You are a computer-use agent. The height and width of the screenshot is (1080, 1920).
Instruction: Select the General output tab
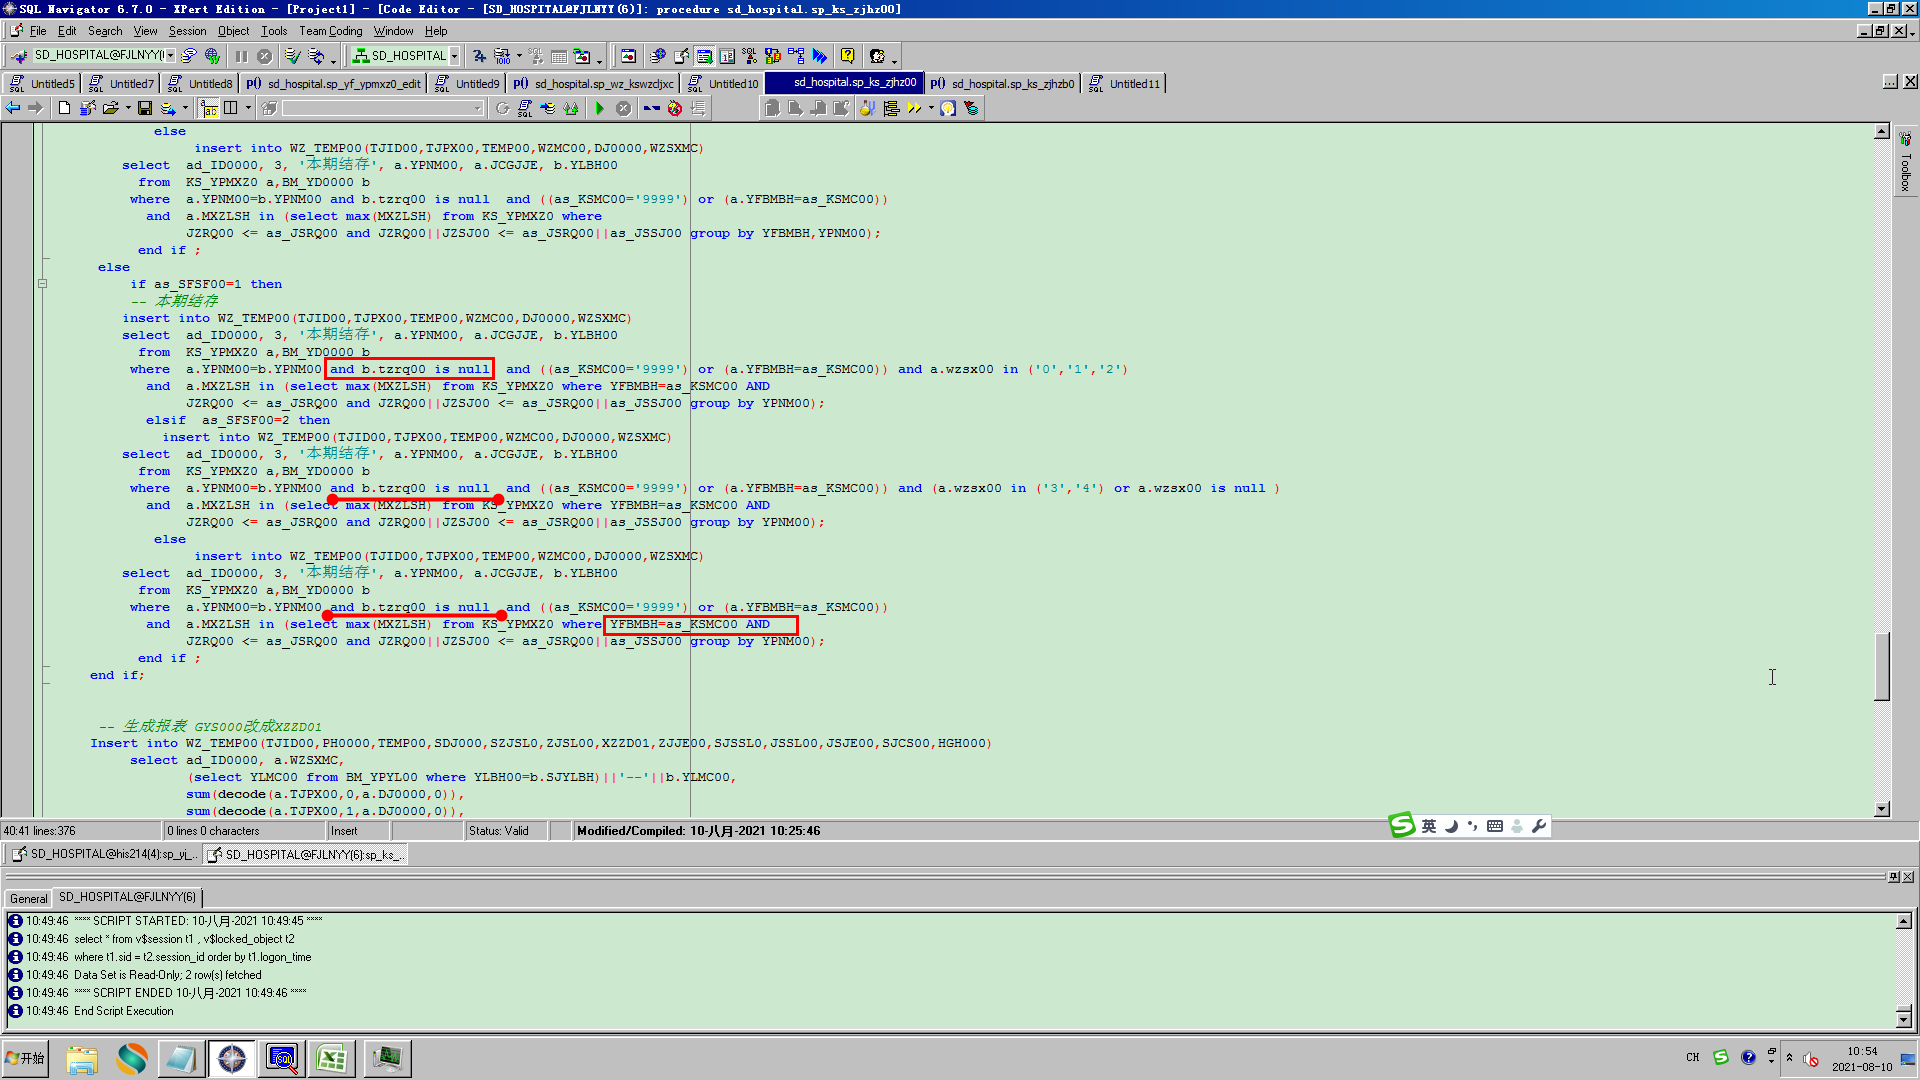pos(28,898)
